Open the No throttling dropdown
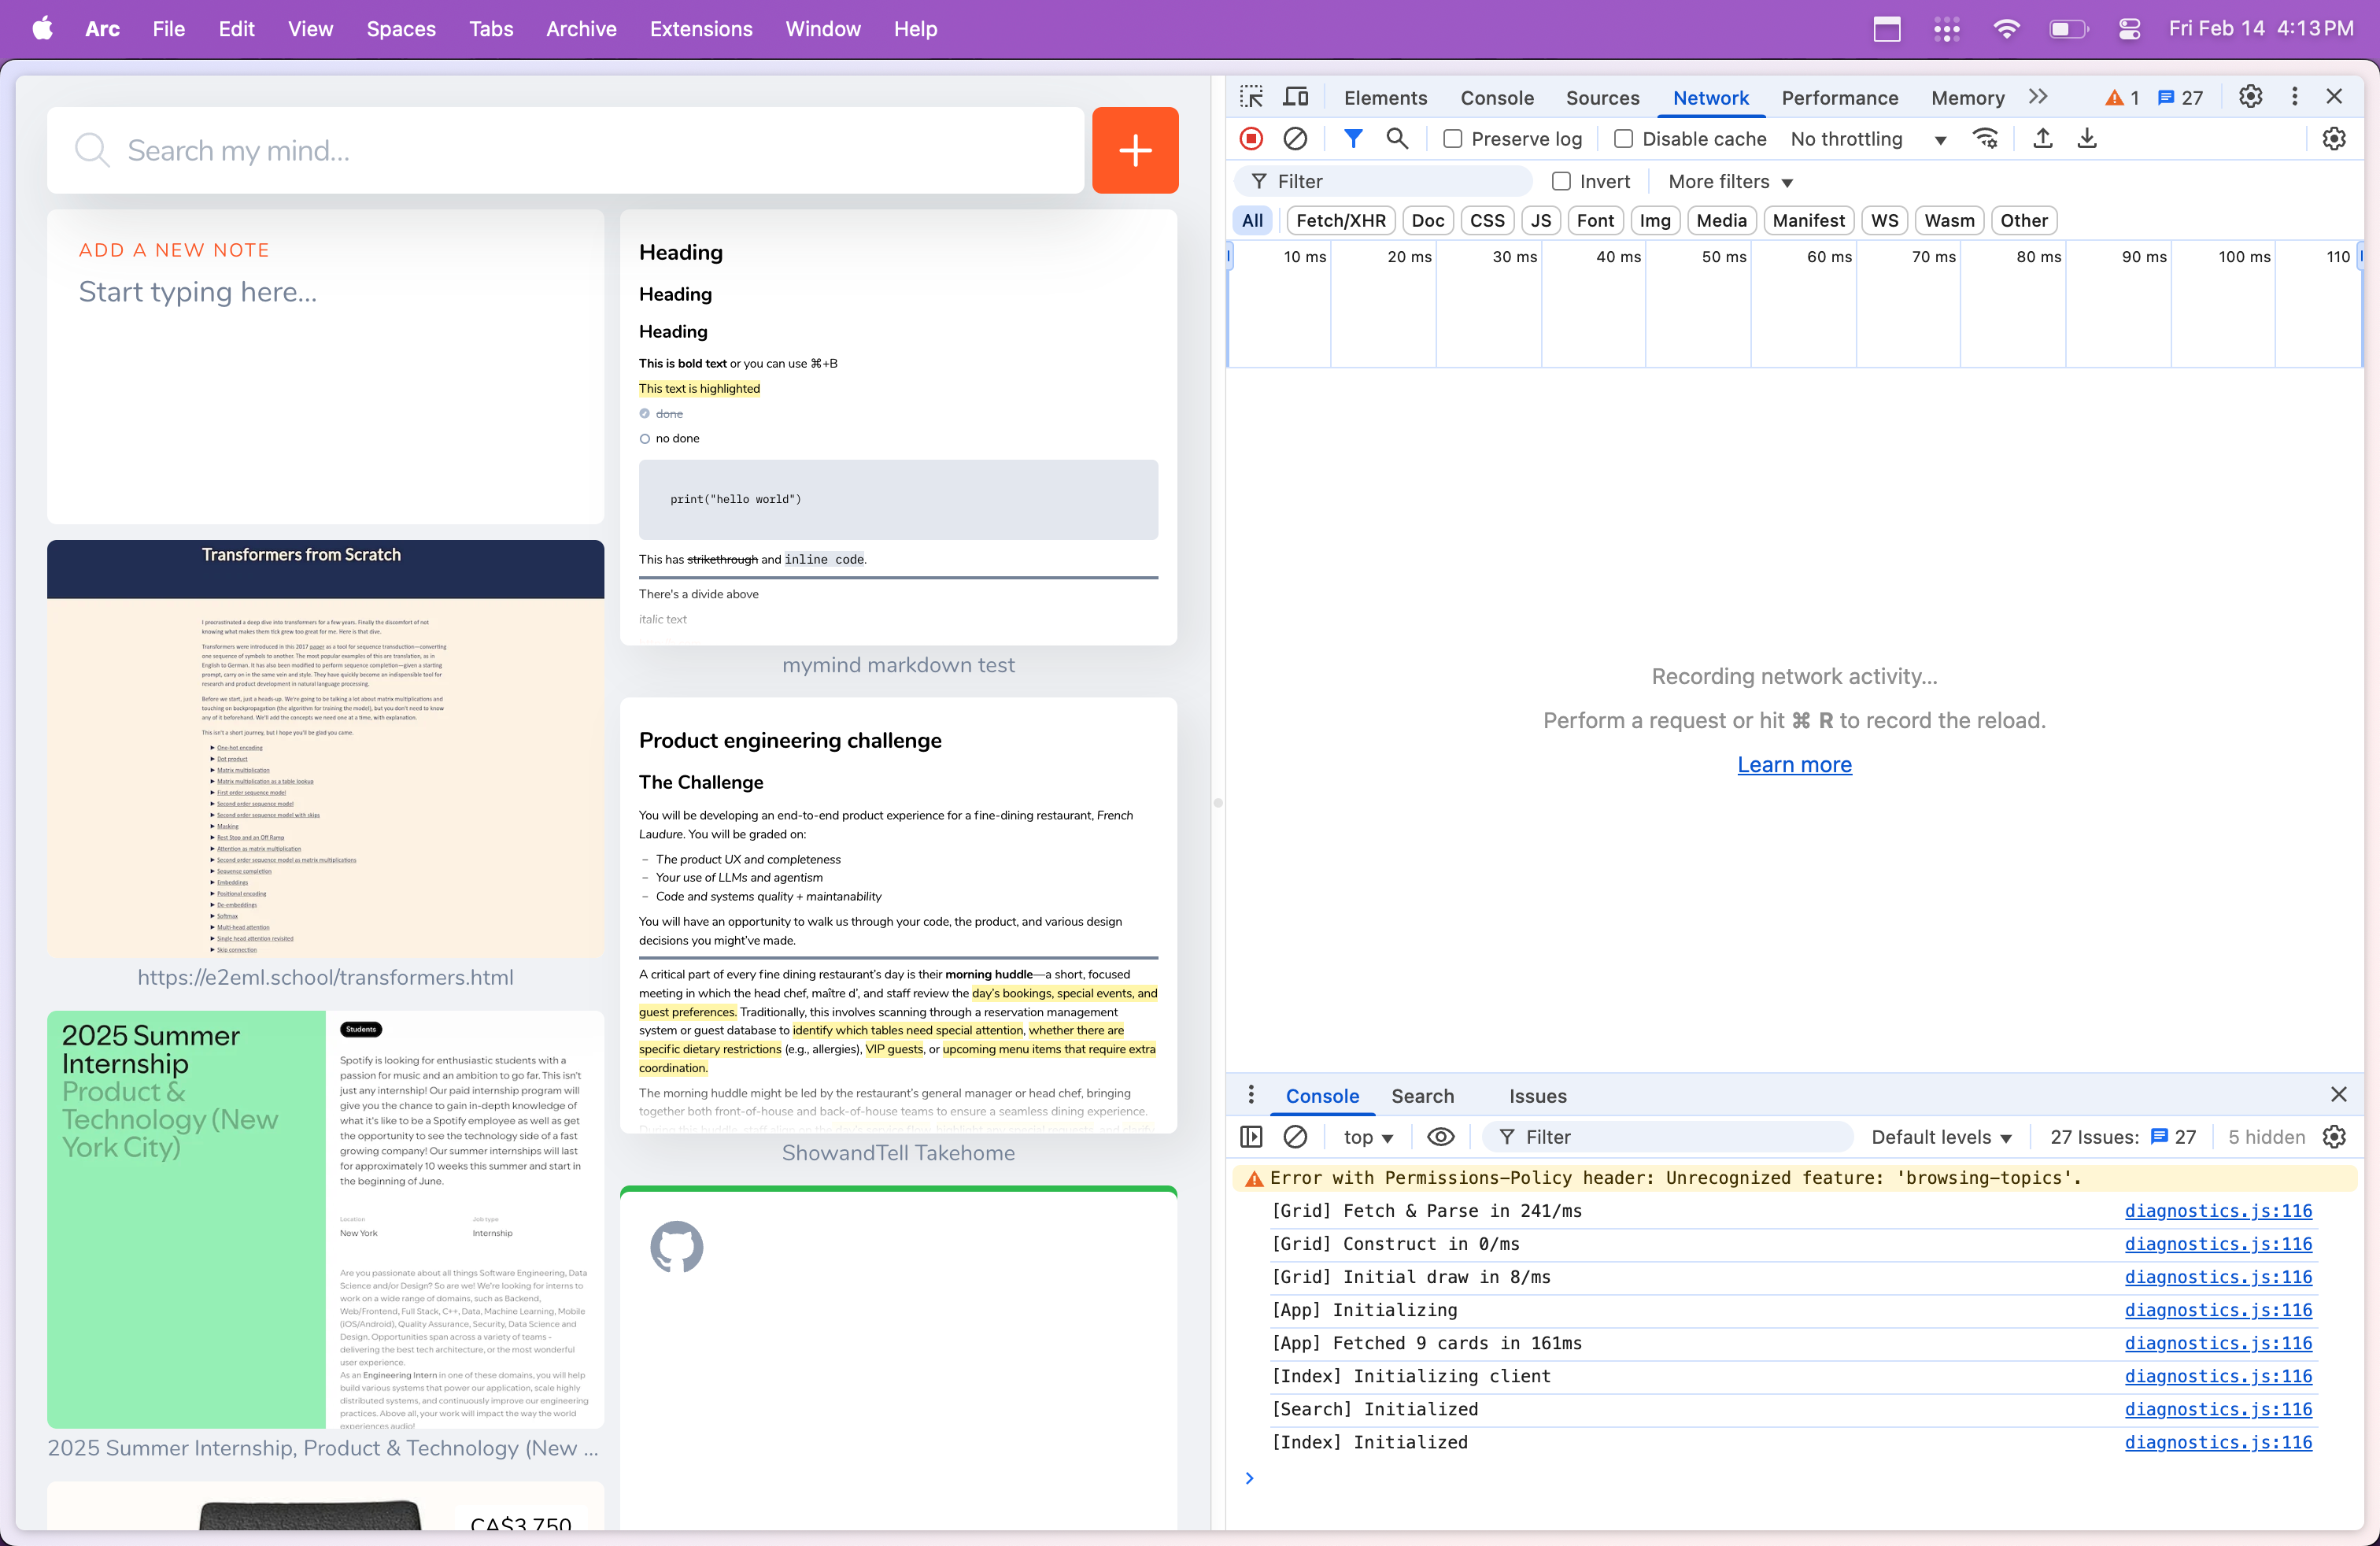 point(1868,139)
